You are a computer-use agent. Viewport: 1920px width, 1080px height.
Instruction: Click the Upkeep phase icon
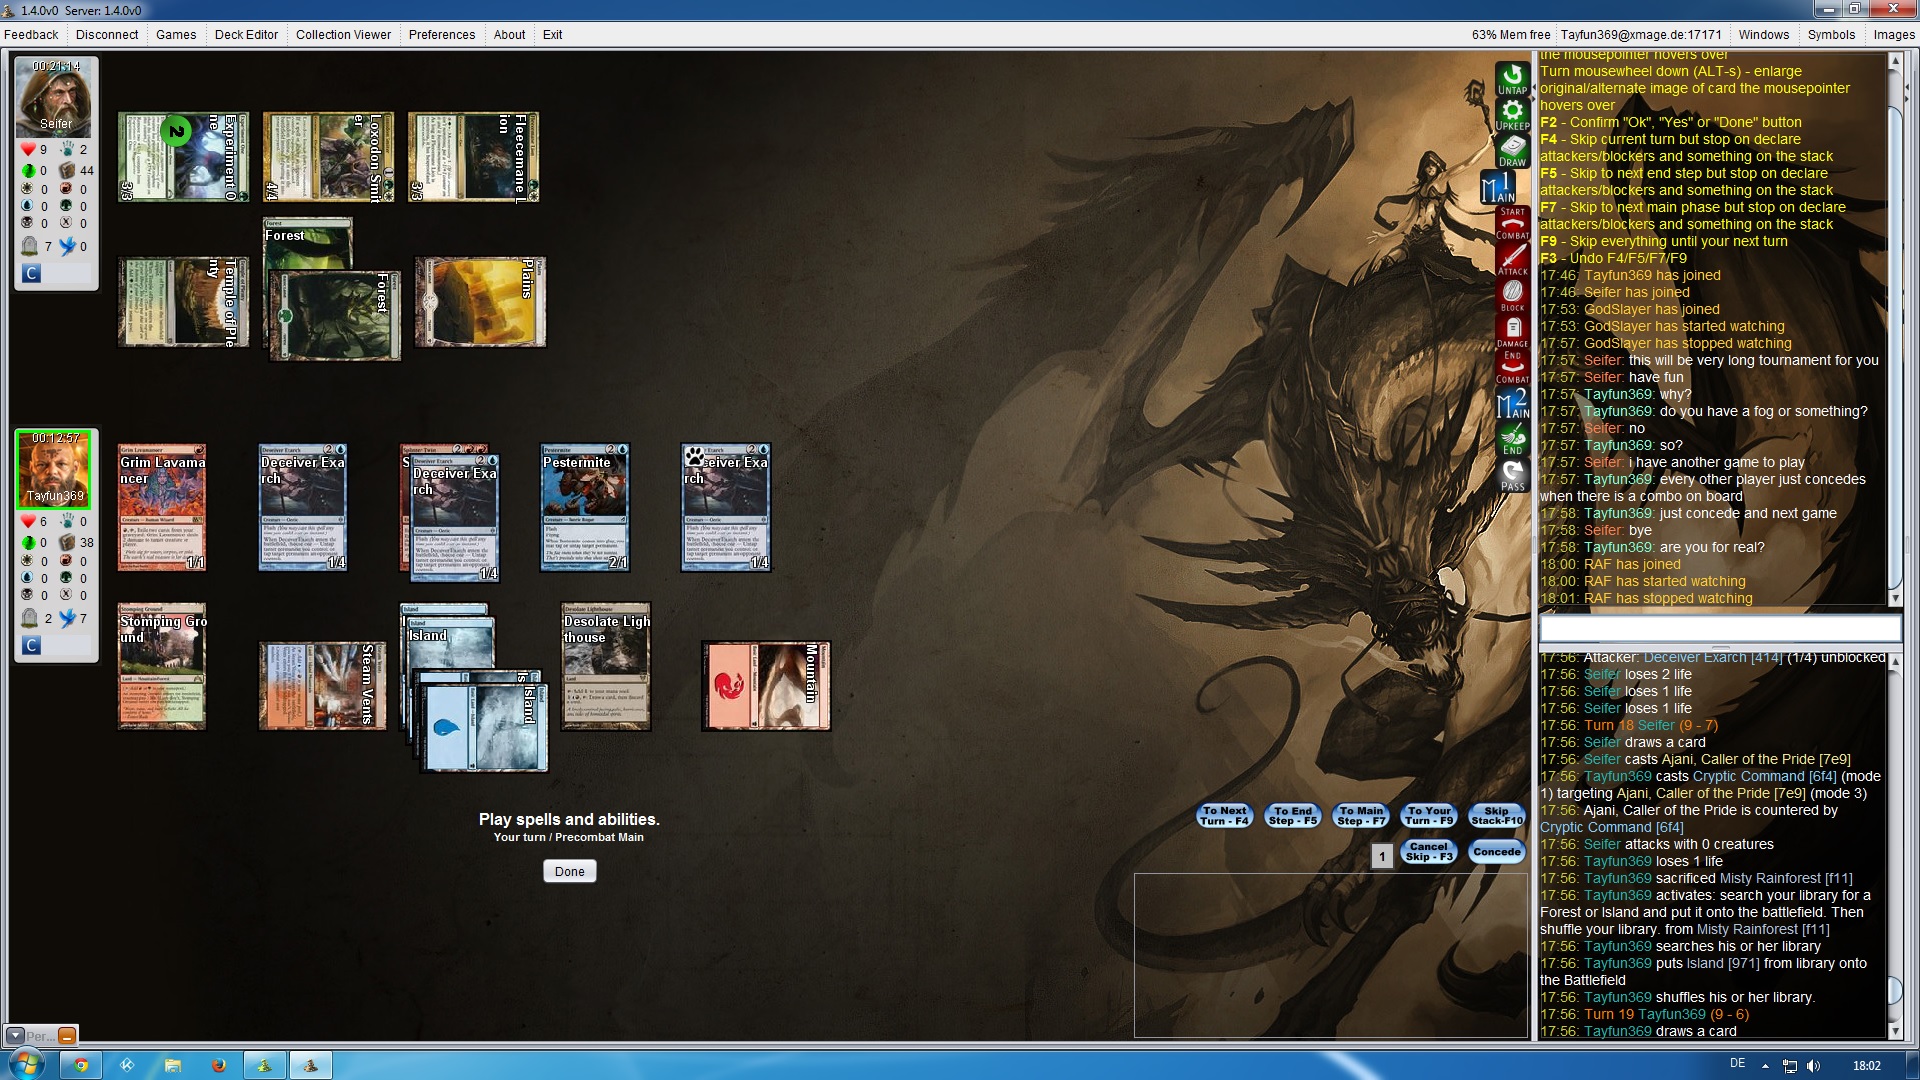click(1512, 114)
